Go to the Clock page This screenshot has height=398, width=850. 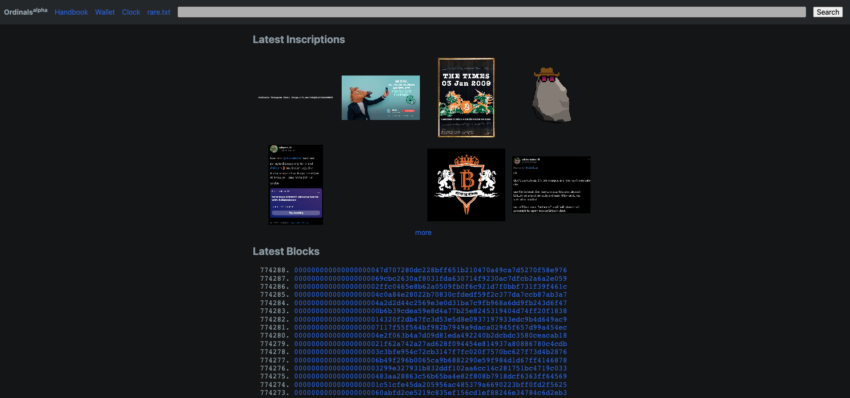pos(131,12)
